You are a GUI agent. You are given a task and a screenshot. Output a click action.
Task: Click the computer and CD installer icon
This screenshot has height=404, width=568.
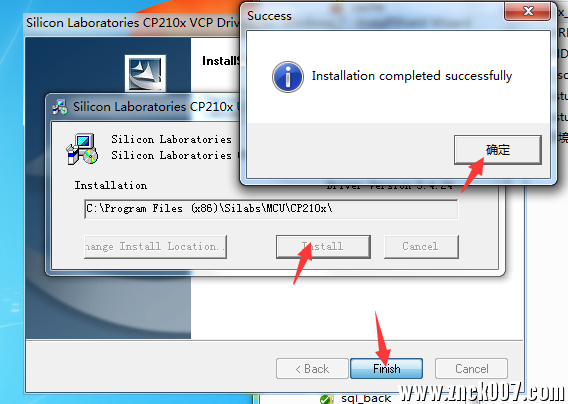click(82, 149)
